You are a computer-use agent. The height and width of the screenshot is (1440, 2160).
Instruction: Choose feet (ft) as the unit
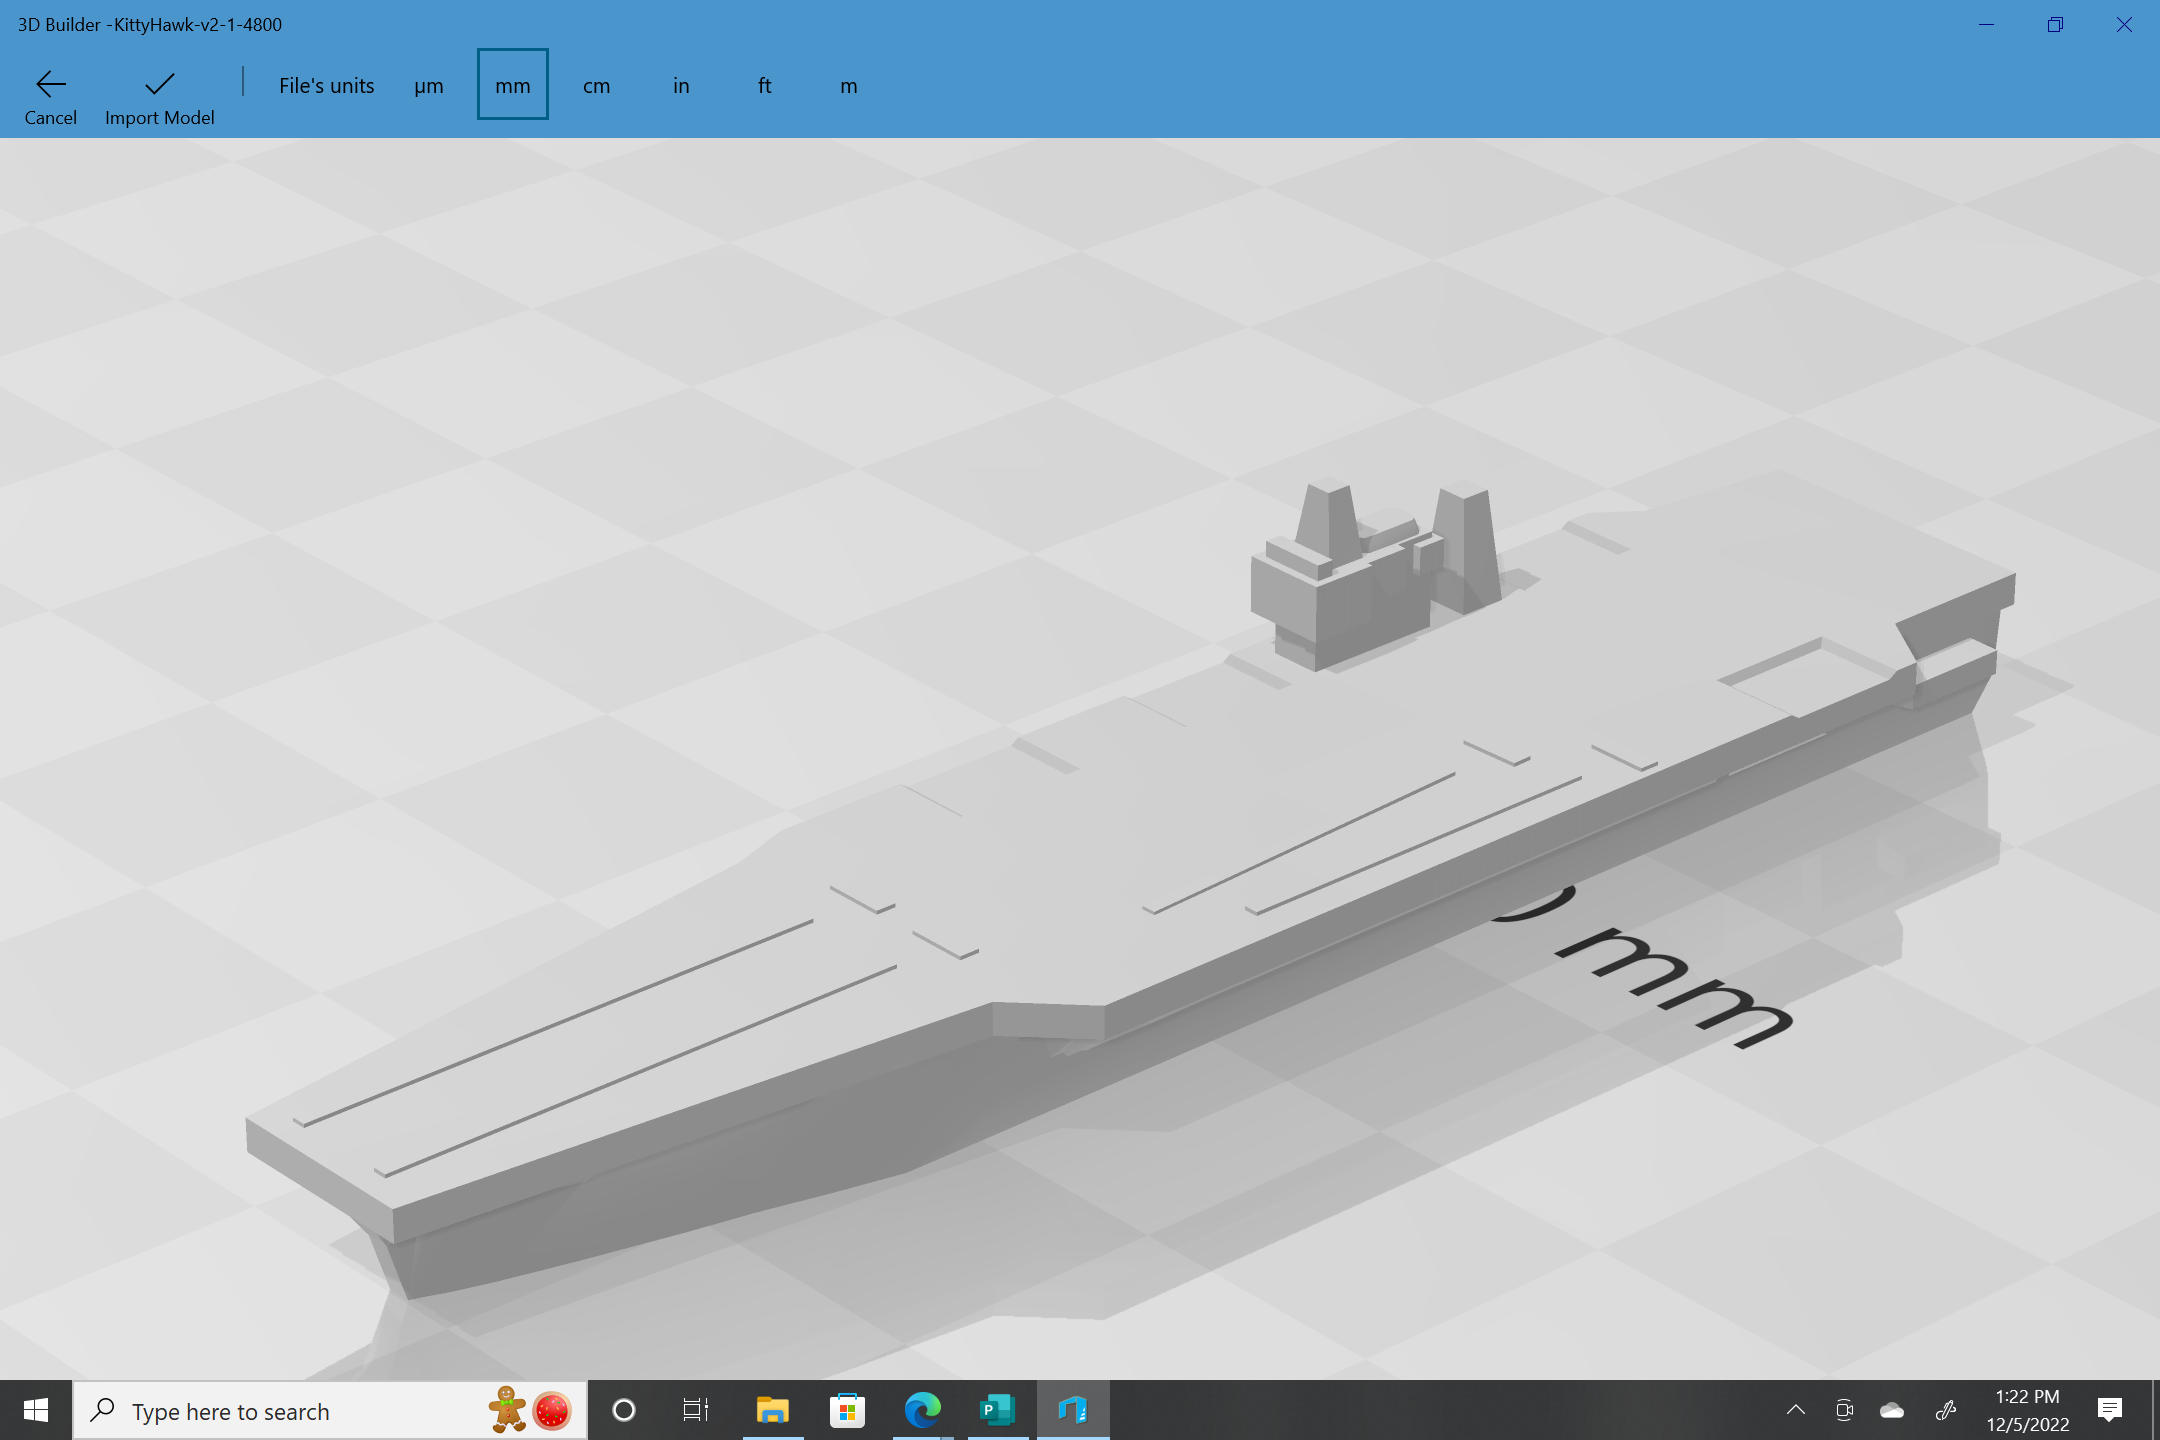[x=764, y=86]
